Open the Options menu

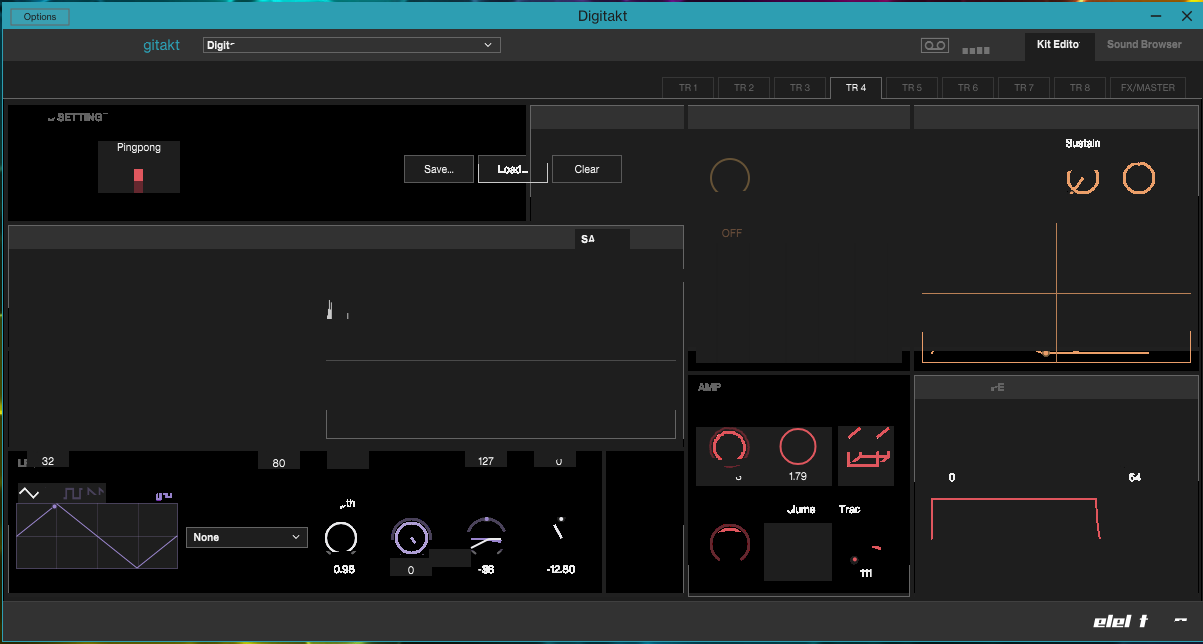point(40,17)
